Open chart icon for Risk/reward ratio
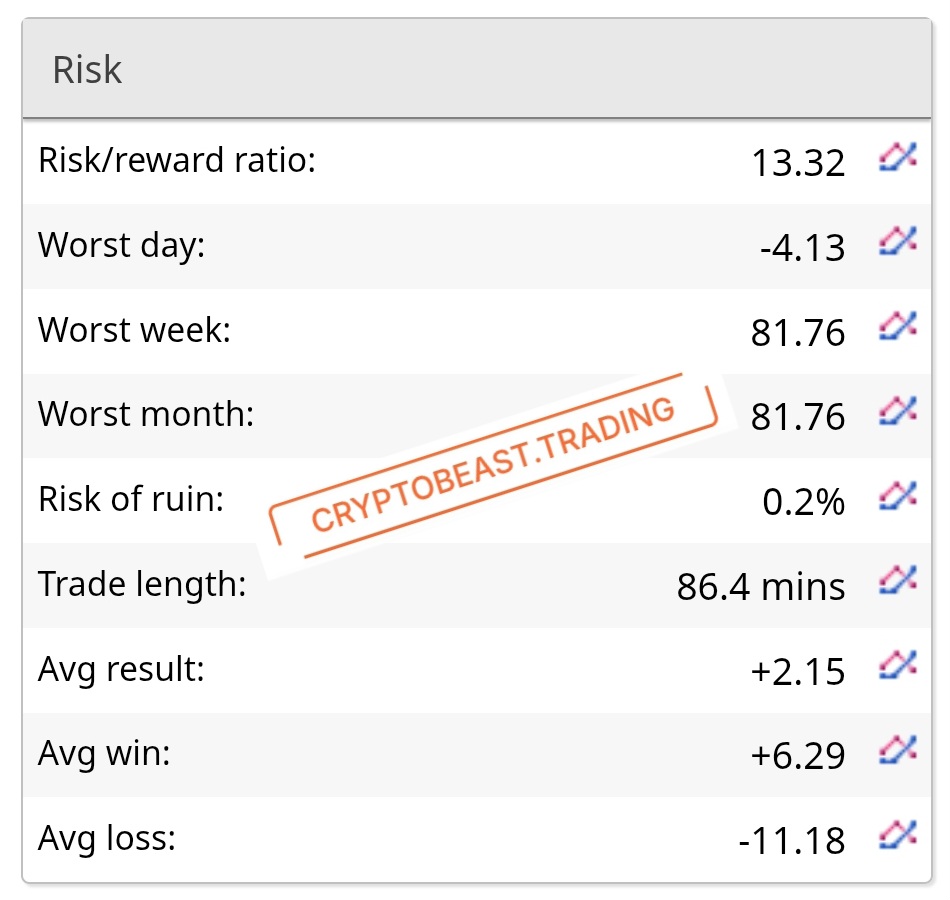The image size is (950, 900). [898, 158]
